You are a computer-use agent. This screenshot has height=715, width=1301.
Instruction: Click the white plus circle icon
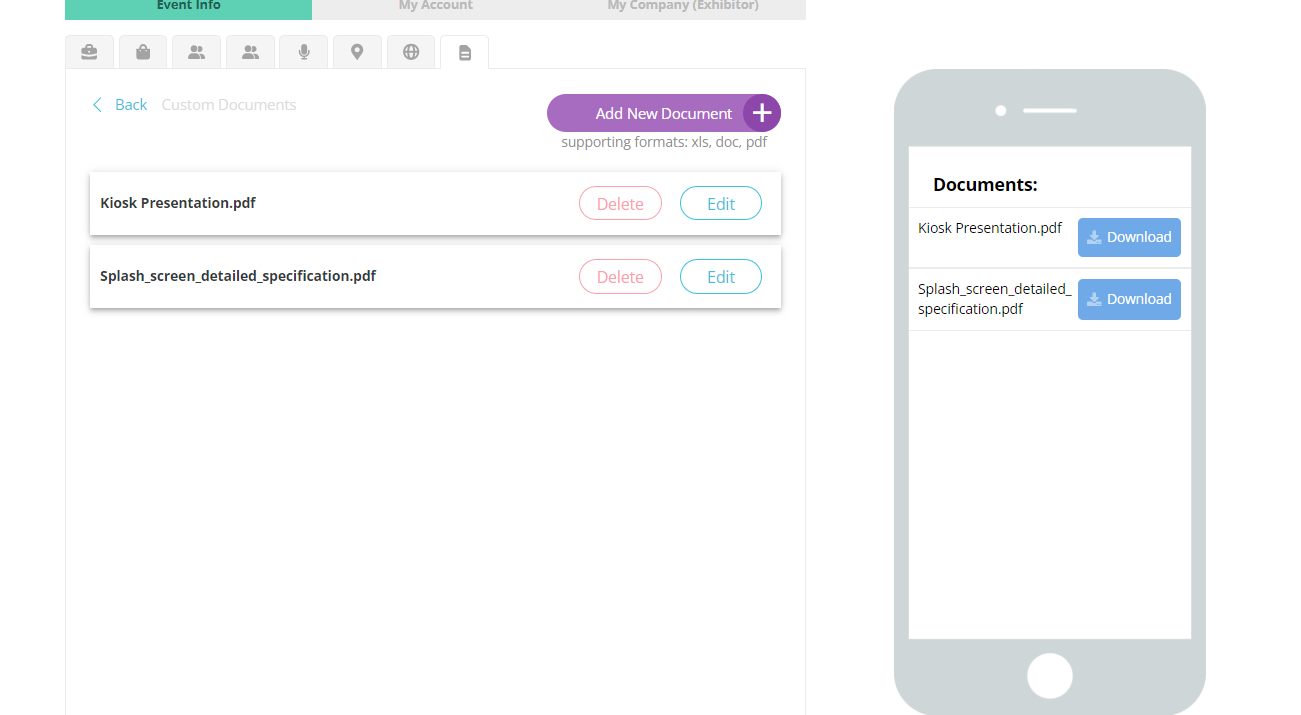coord(762,113)
